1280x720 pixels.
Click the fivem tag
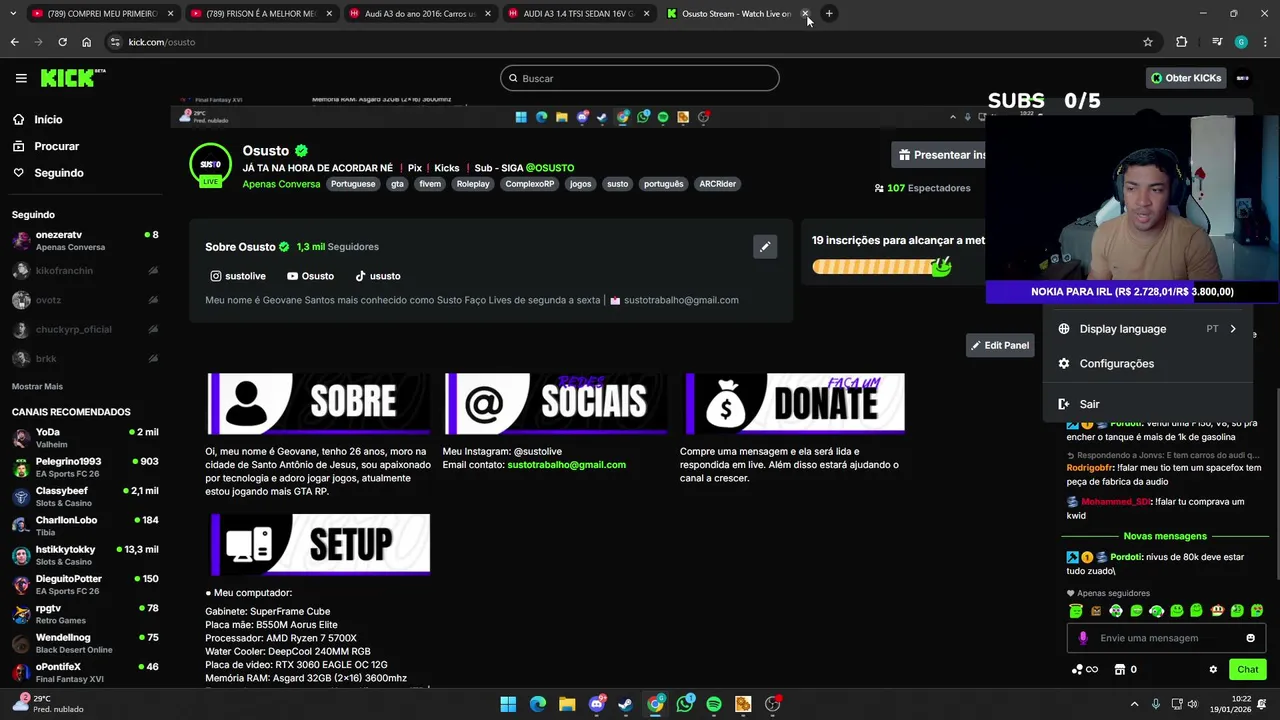pyautogui.click(x=430, y=184)
